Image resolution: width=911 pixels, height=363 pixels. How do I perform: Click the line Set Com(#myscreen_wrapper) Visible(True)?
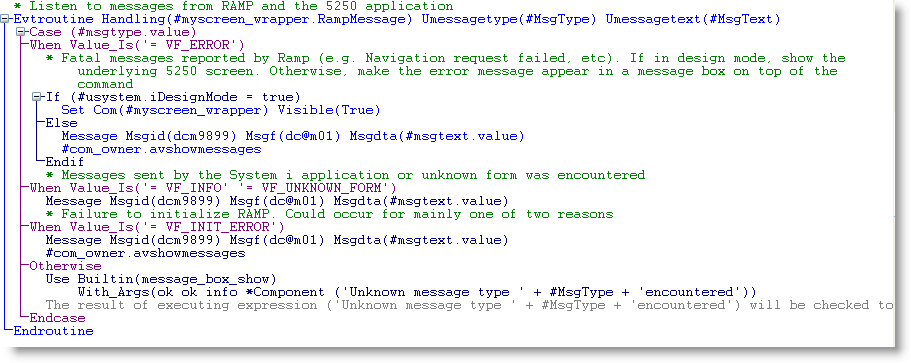(221, 110)
